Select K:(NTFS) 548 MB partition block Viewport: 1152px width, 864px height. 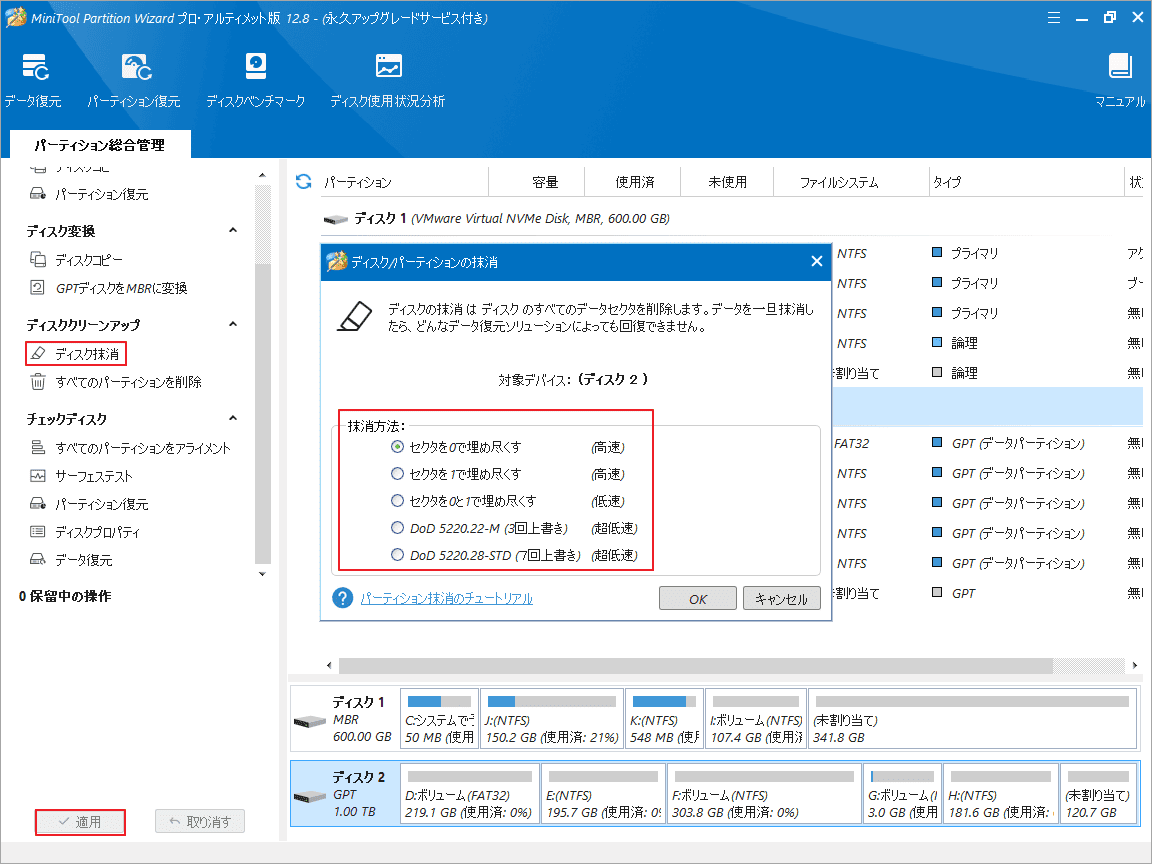click(664, 719)
